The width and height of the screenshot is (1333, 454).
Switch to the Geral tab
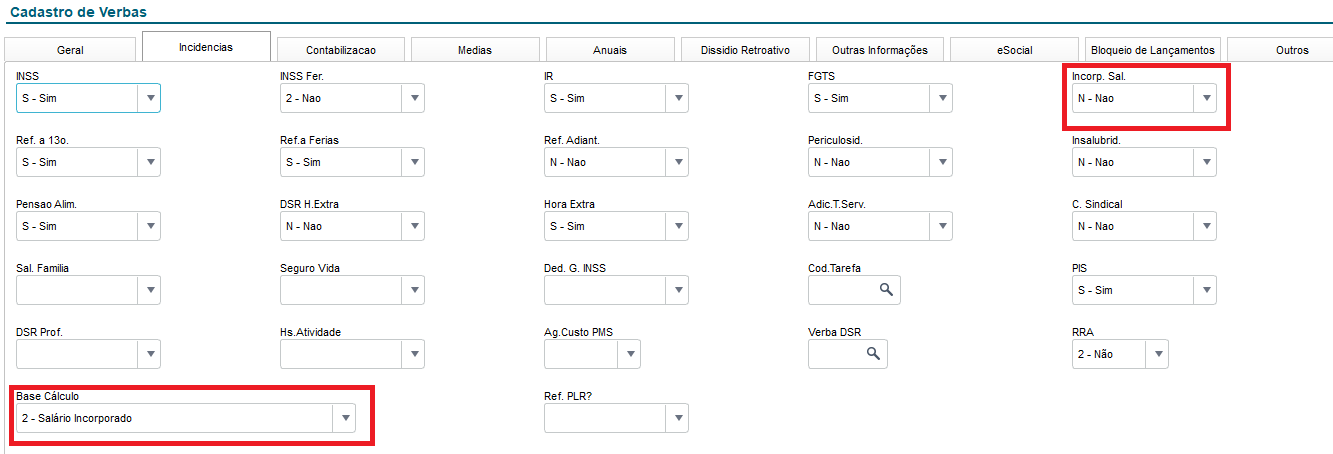pyautogui.click(x=70, y=50)
